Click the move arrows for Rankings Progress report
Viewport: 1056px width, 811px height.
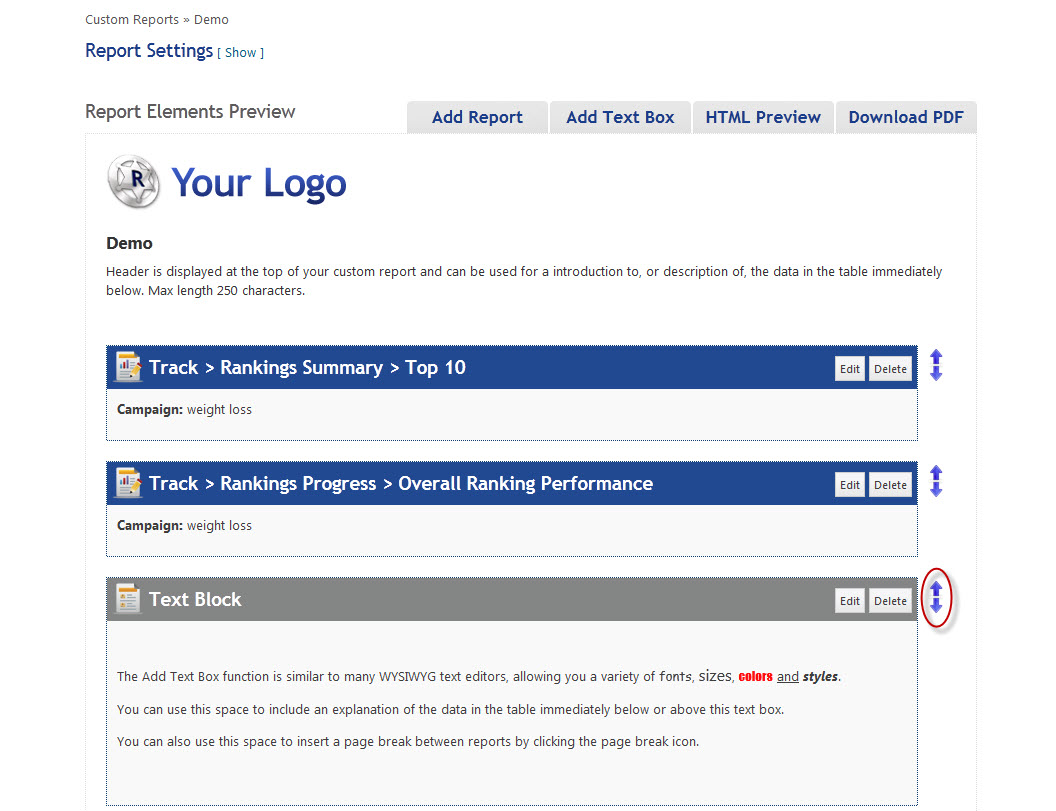[936, 482]
